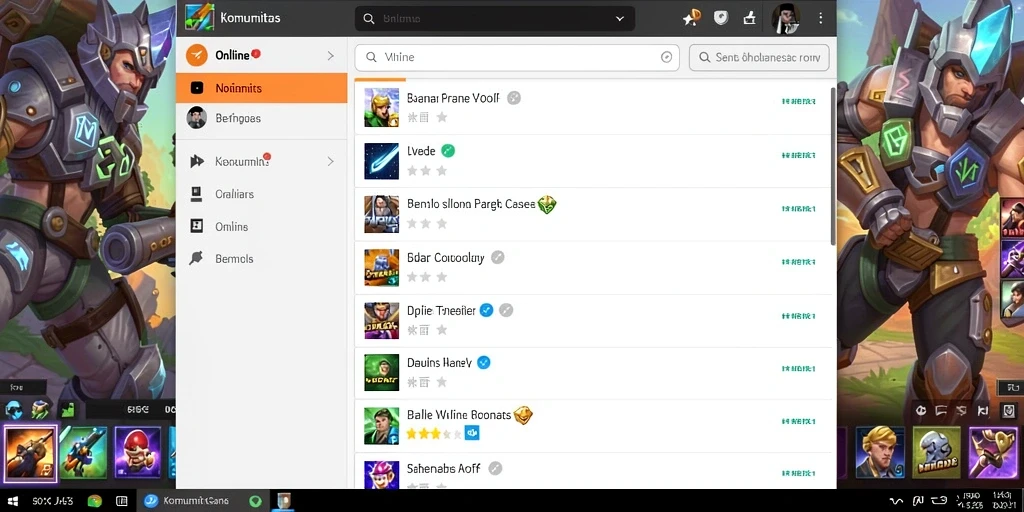Click the blue verified badge beside Dauins Hanely
1024x512 pixels.
pyautogui.click(x=484, y=362)
